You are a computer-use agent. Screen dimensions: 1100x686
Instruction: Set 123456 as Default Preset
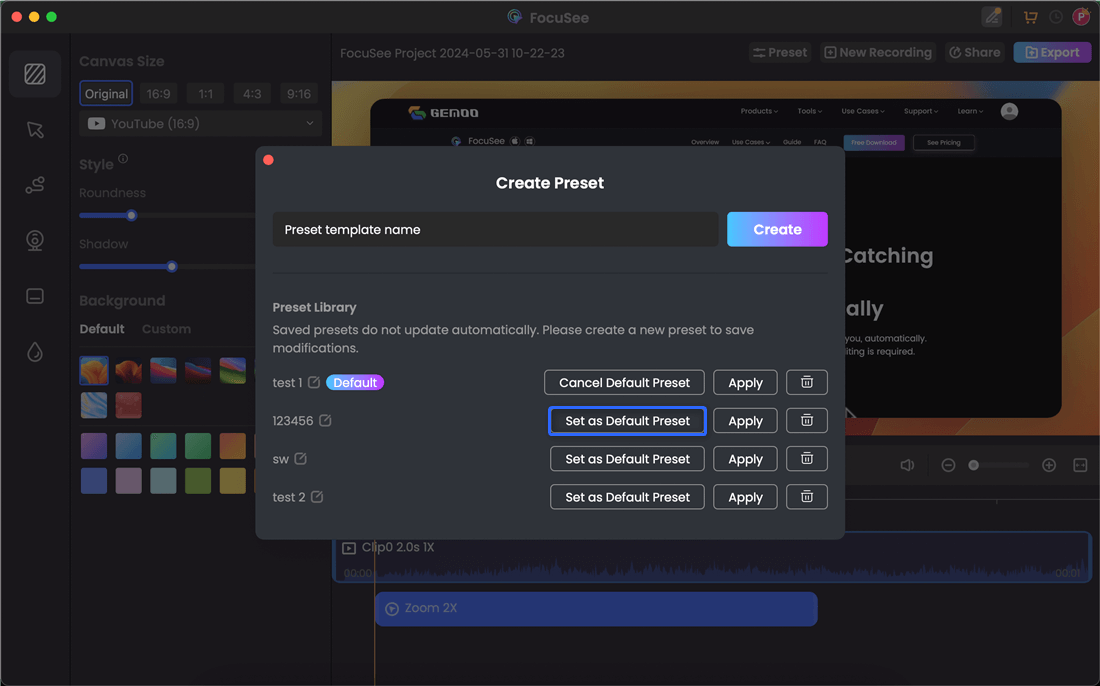[x=627, y=421]
